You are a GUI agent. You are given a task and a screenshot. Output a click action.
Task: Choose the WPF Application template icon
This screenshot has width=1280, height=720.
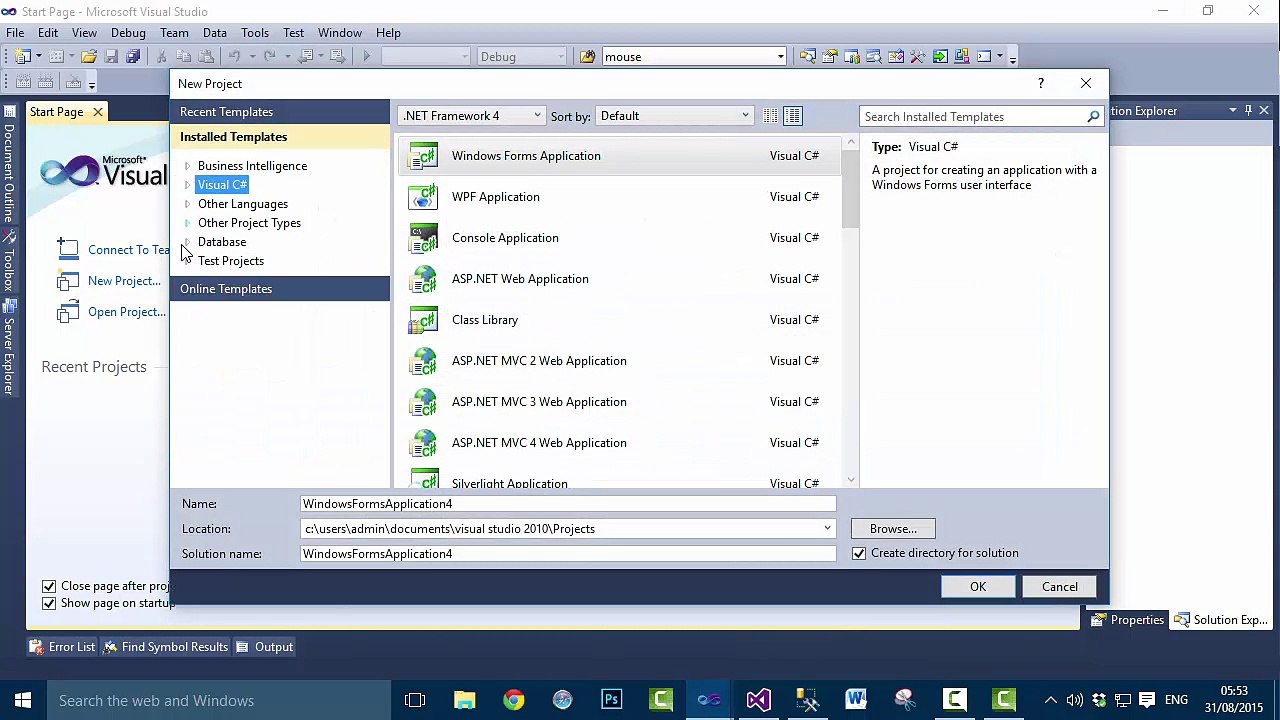[x=424, y=197]
